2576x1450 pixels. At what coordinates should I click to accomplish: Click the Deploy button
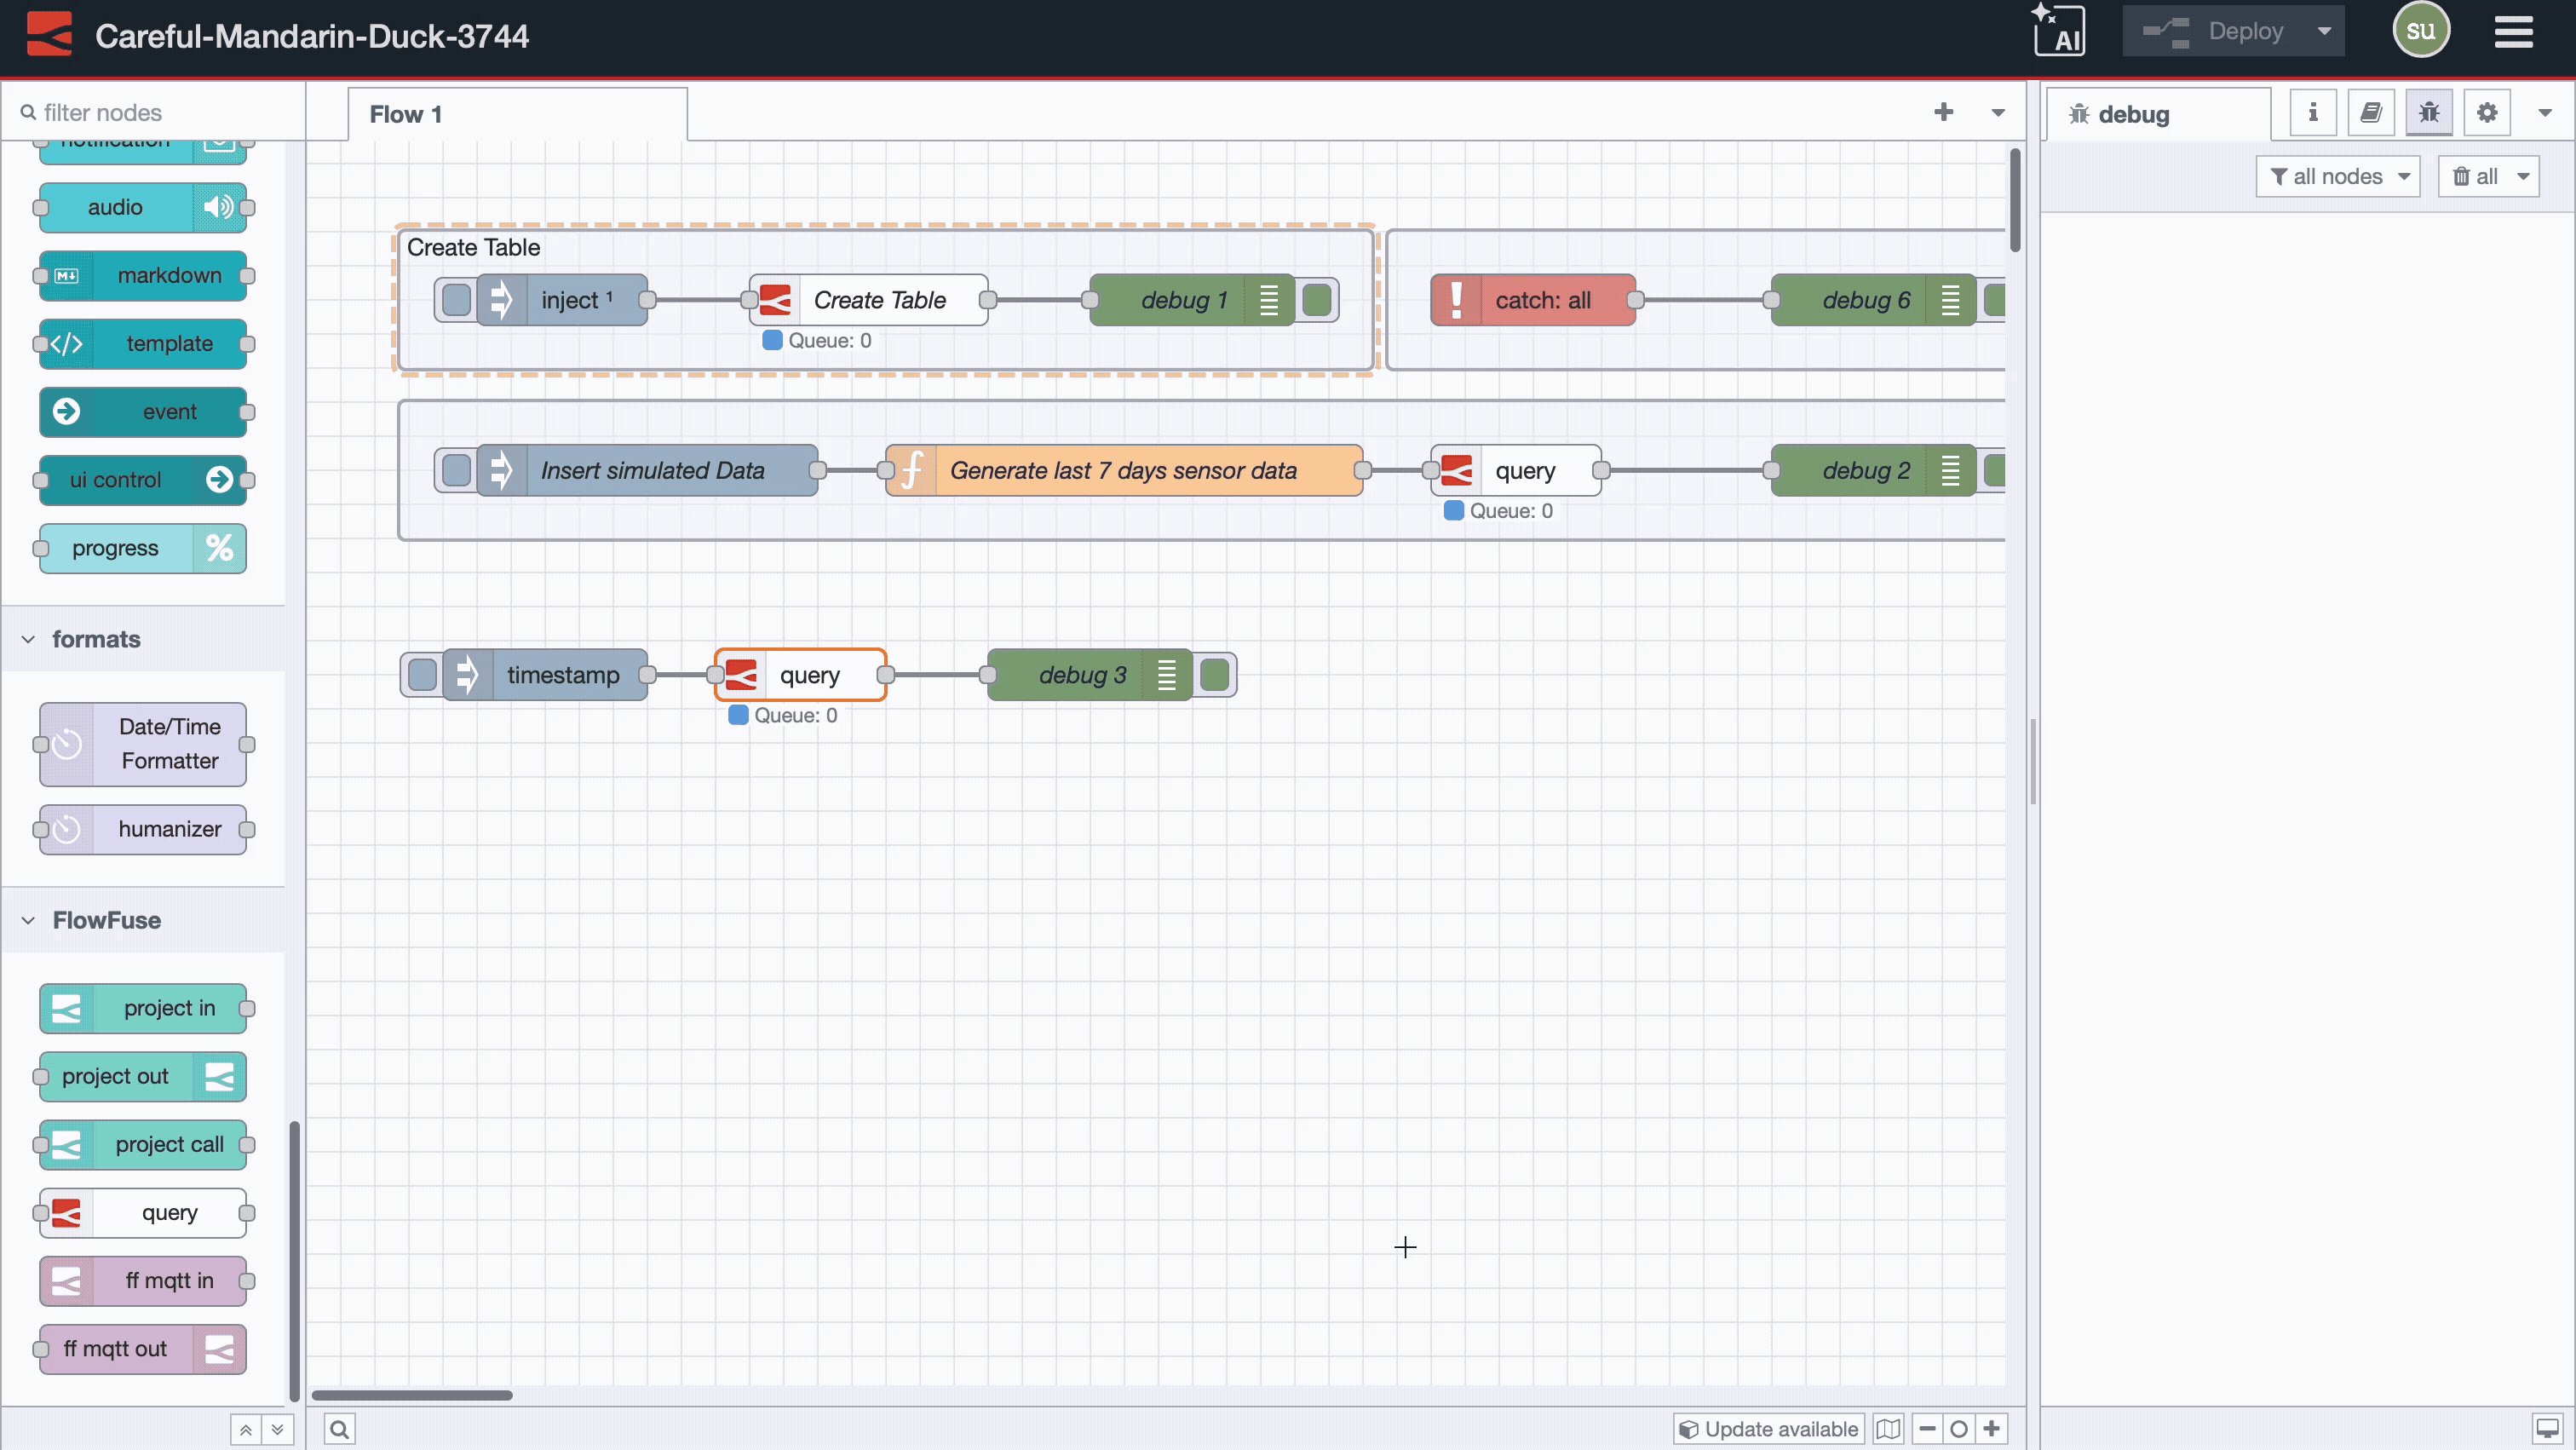coord(2245,30)
